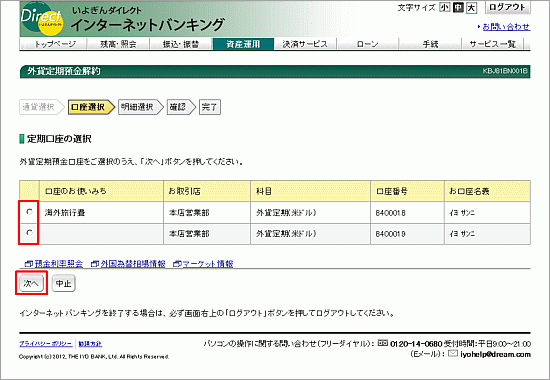Click email address iyohelp@dream.com
The height and width of the screenshot is (380, 550).
coord(495,354)
